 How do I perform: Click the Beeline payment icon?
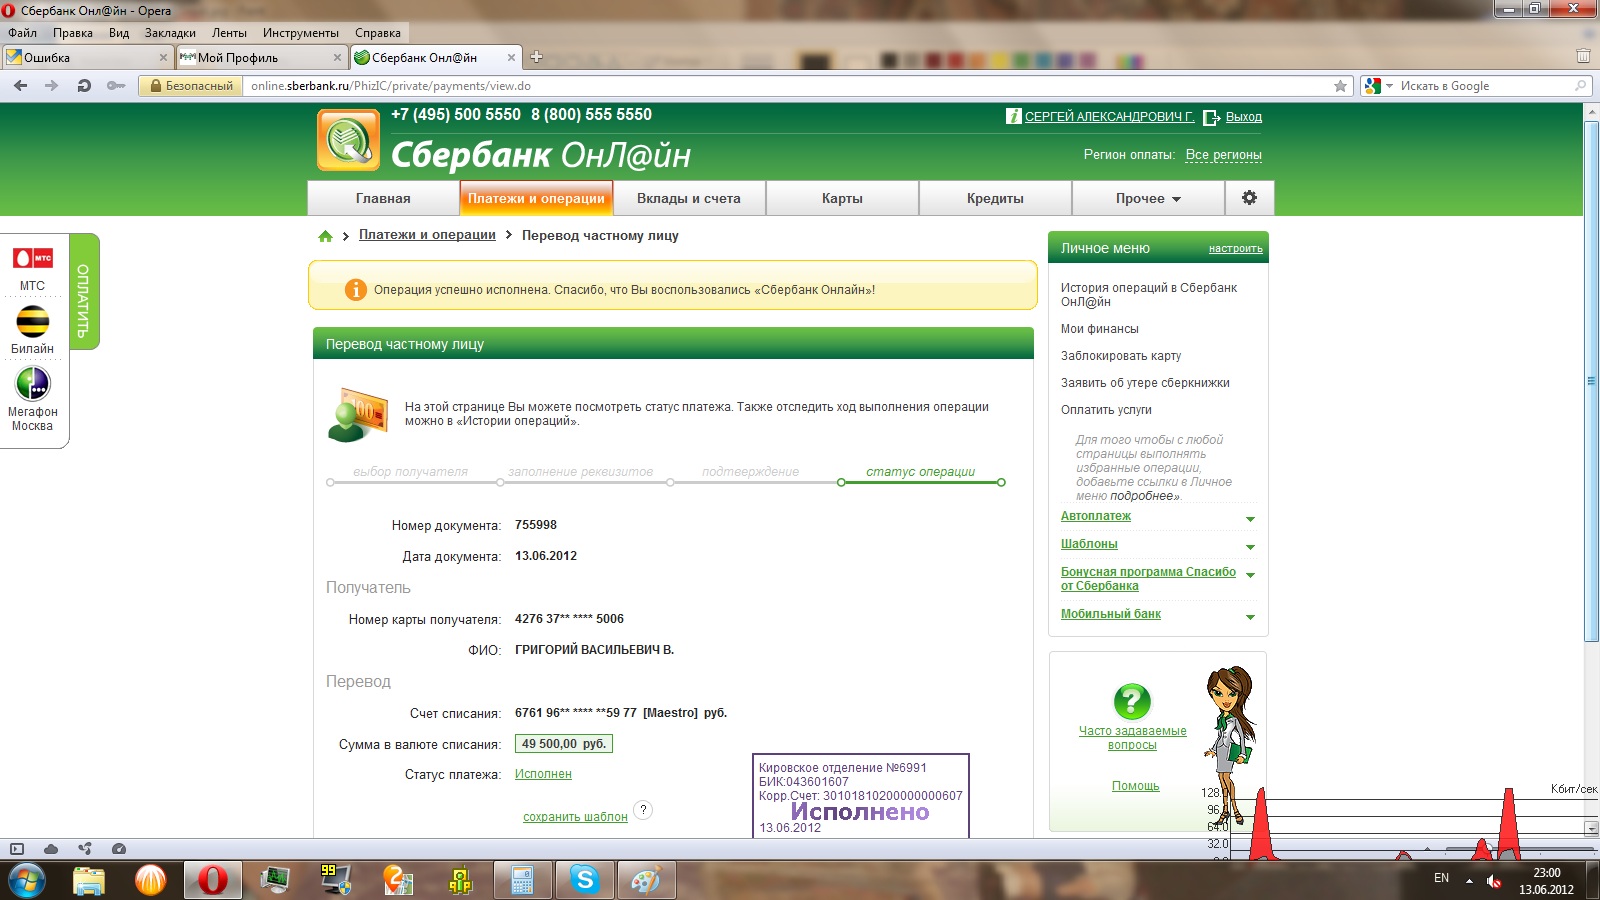(32, 321)
